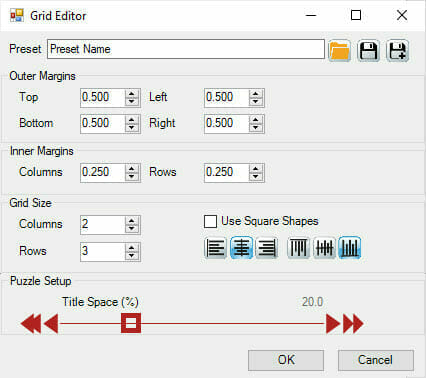Click the Title Space 20.0 value readout
This screenshot has height=378, width=426.
click(x=312, y=302)
